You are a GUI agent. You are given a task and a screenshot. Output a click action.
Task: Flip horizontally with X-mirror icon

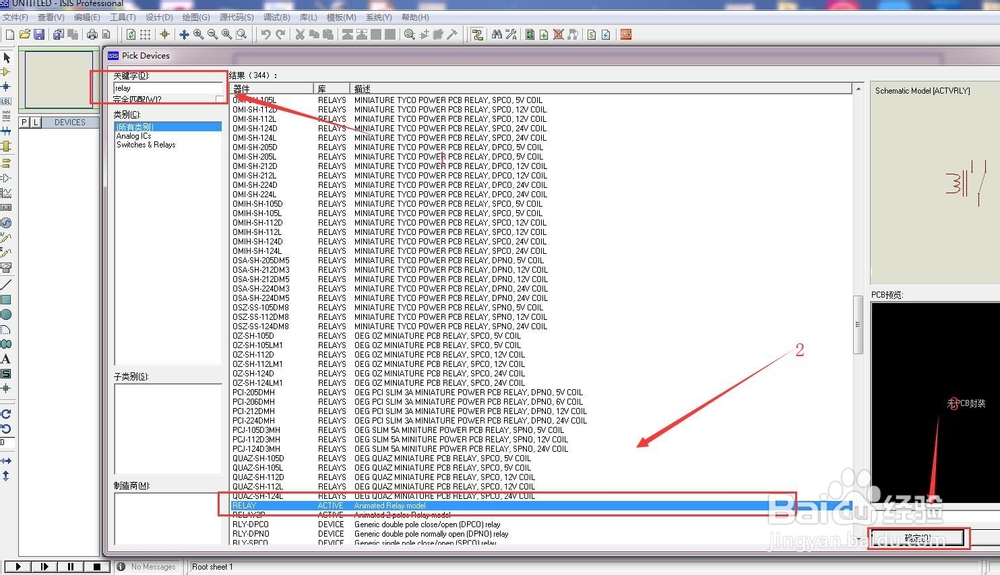(x=6, y=460)
